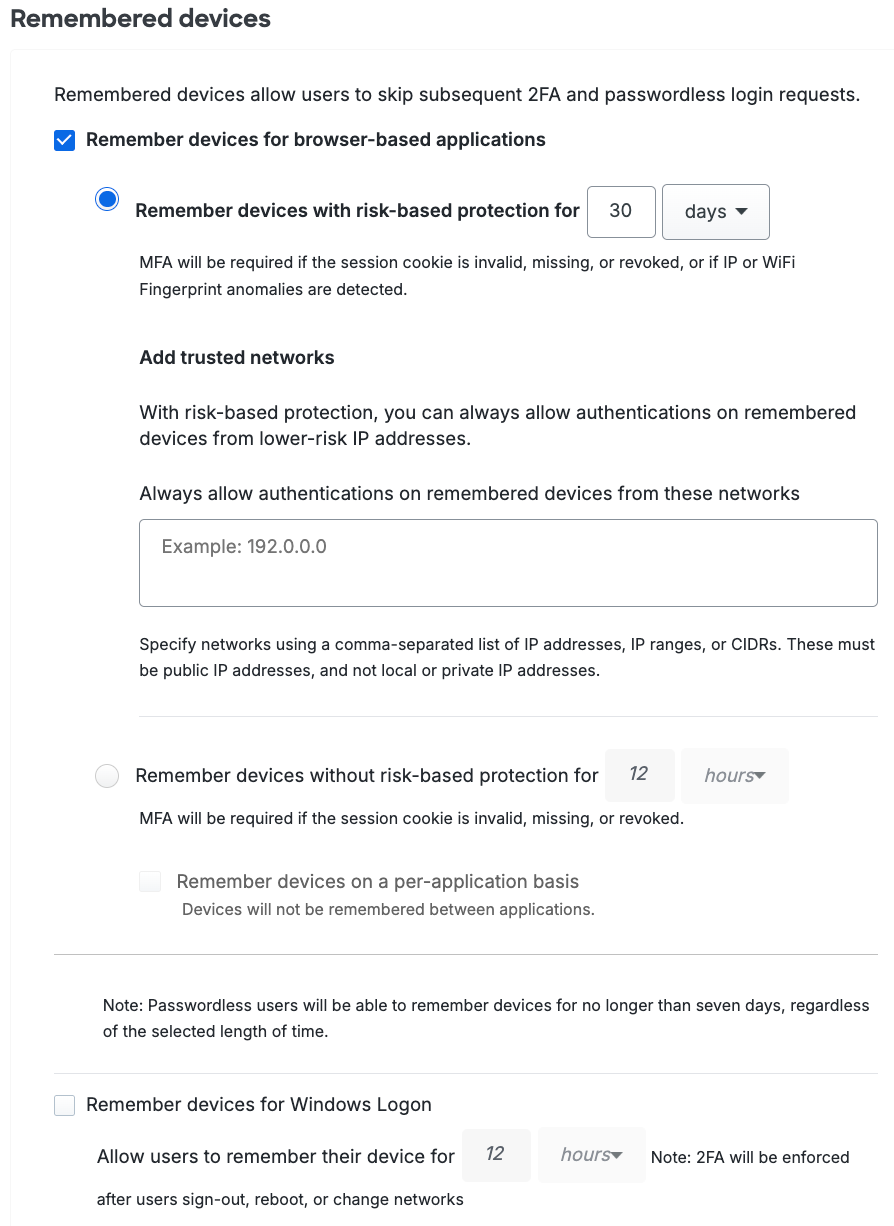The width and height of the screenshot is (894, 1226).
Task: Open the hours dropdown beside the 12-hour field
Action: 734,775
